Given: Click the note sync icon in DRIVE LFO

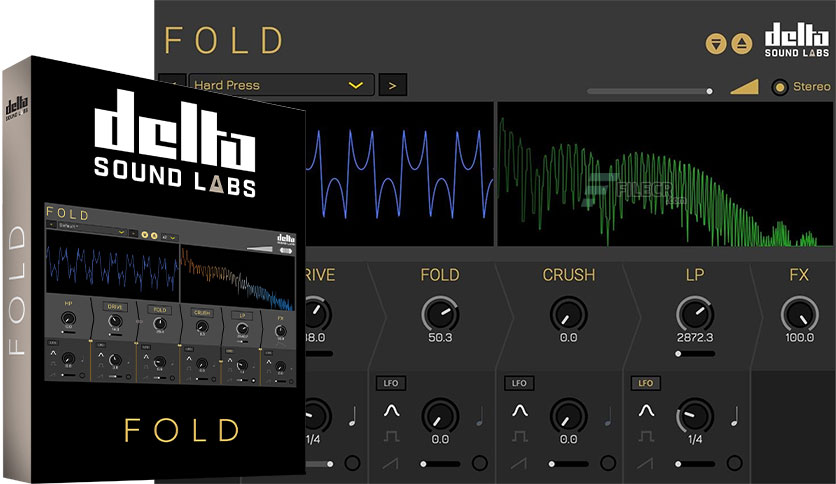Looking at the screenshot, I should [352, 416].
